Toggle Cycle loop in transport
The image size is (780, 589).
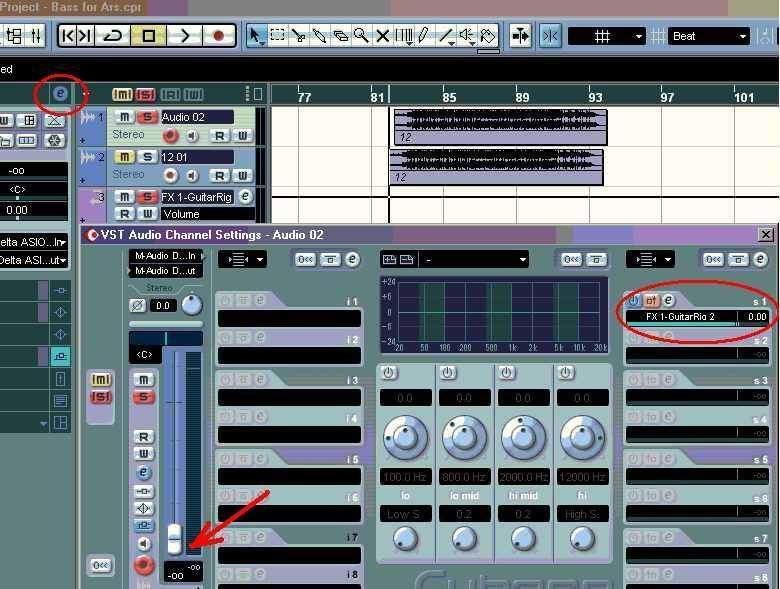coord(113,36)
